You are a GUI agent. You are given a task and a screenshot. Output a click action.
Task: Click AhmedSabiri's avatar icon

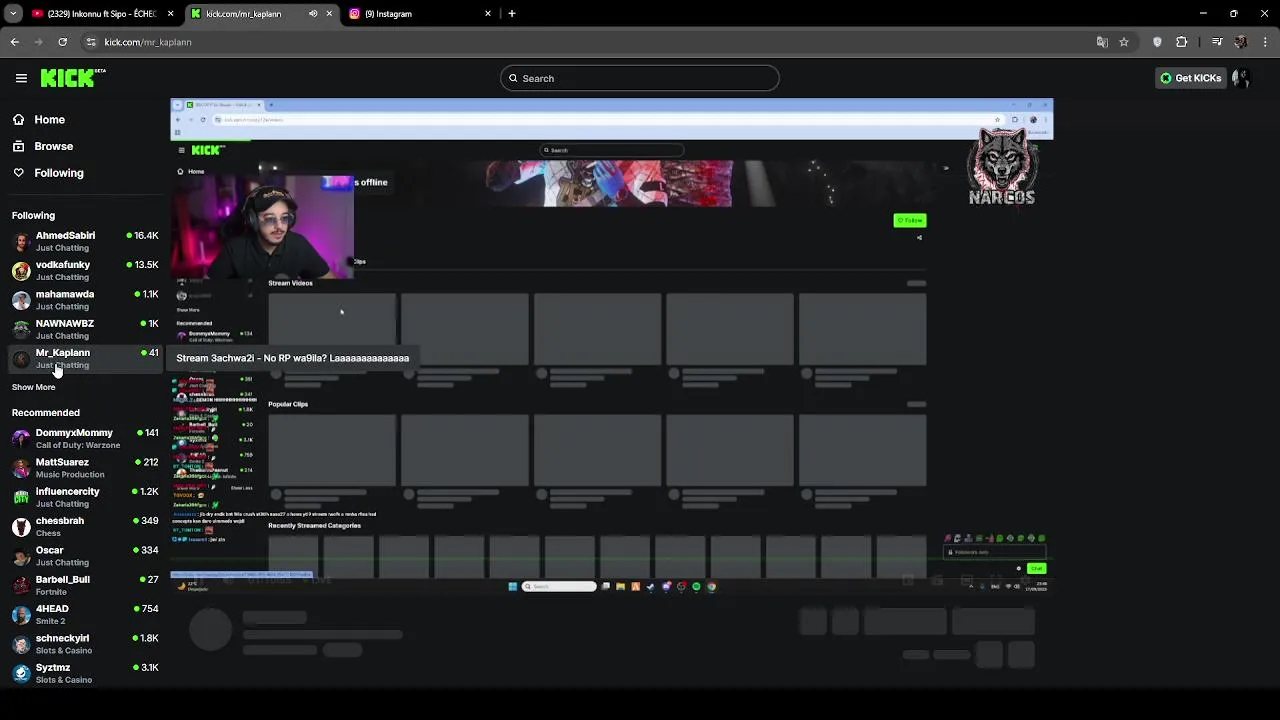pyautogui.click(x=21, y=241)
